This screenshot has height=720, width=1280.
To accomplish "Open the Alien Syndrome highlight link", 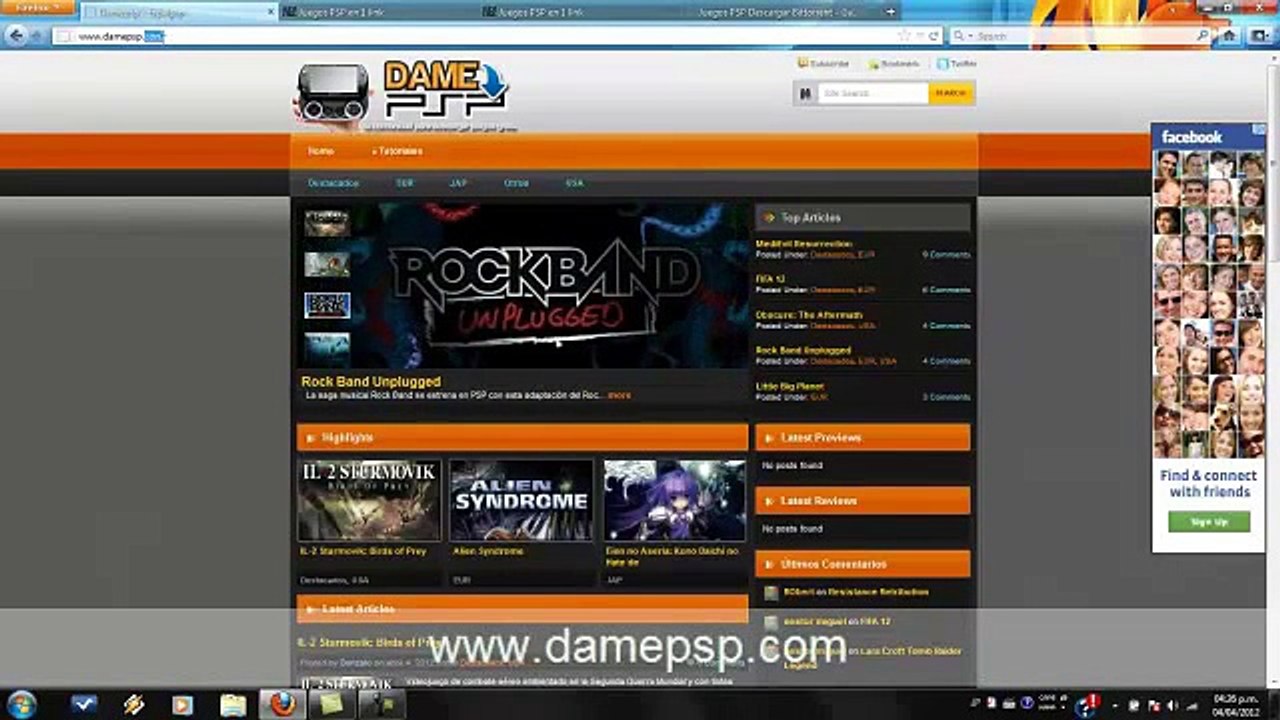I will 488,551.
